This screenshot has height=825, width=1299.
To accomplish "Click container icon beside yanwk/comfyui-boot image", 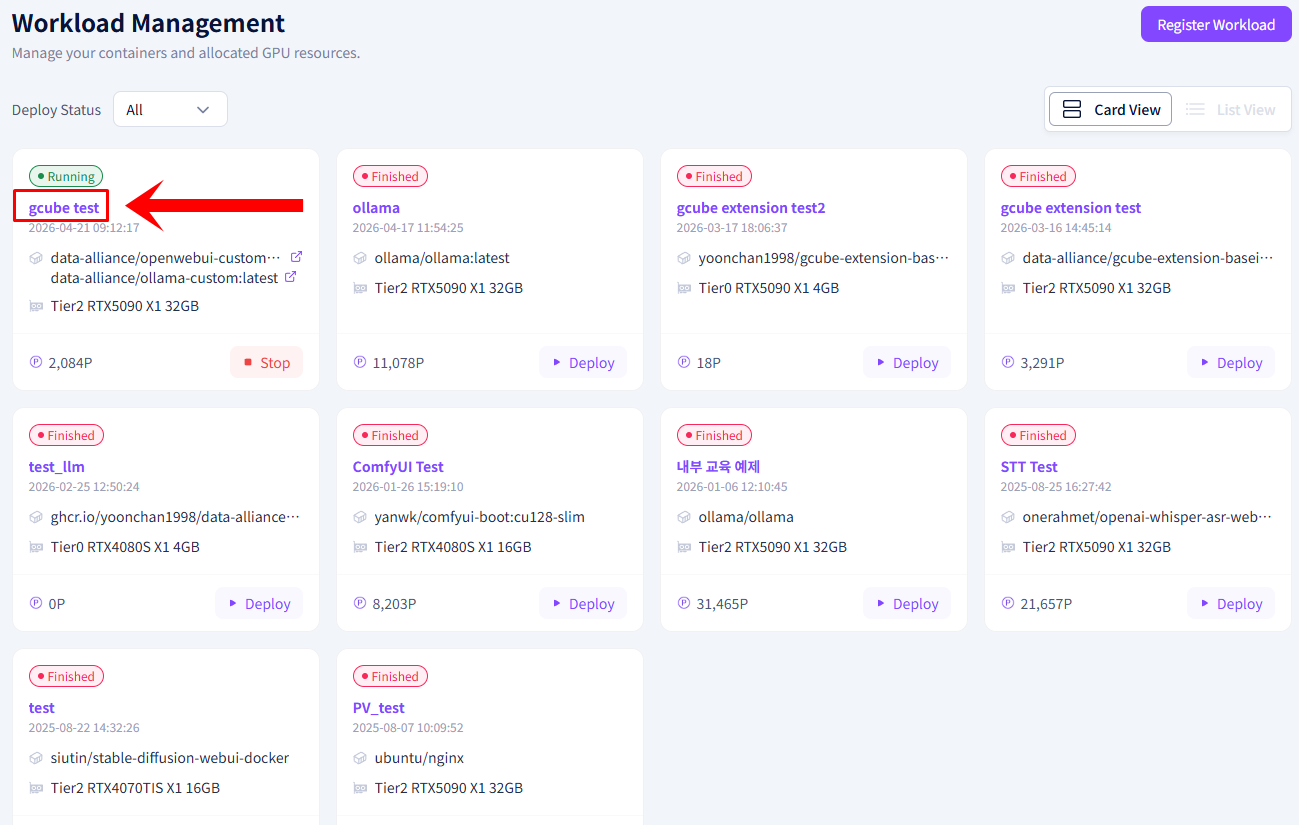I will click(360, 517).
